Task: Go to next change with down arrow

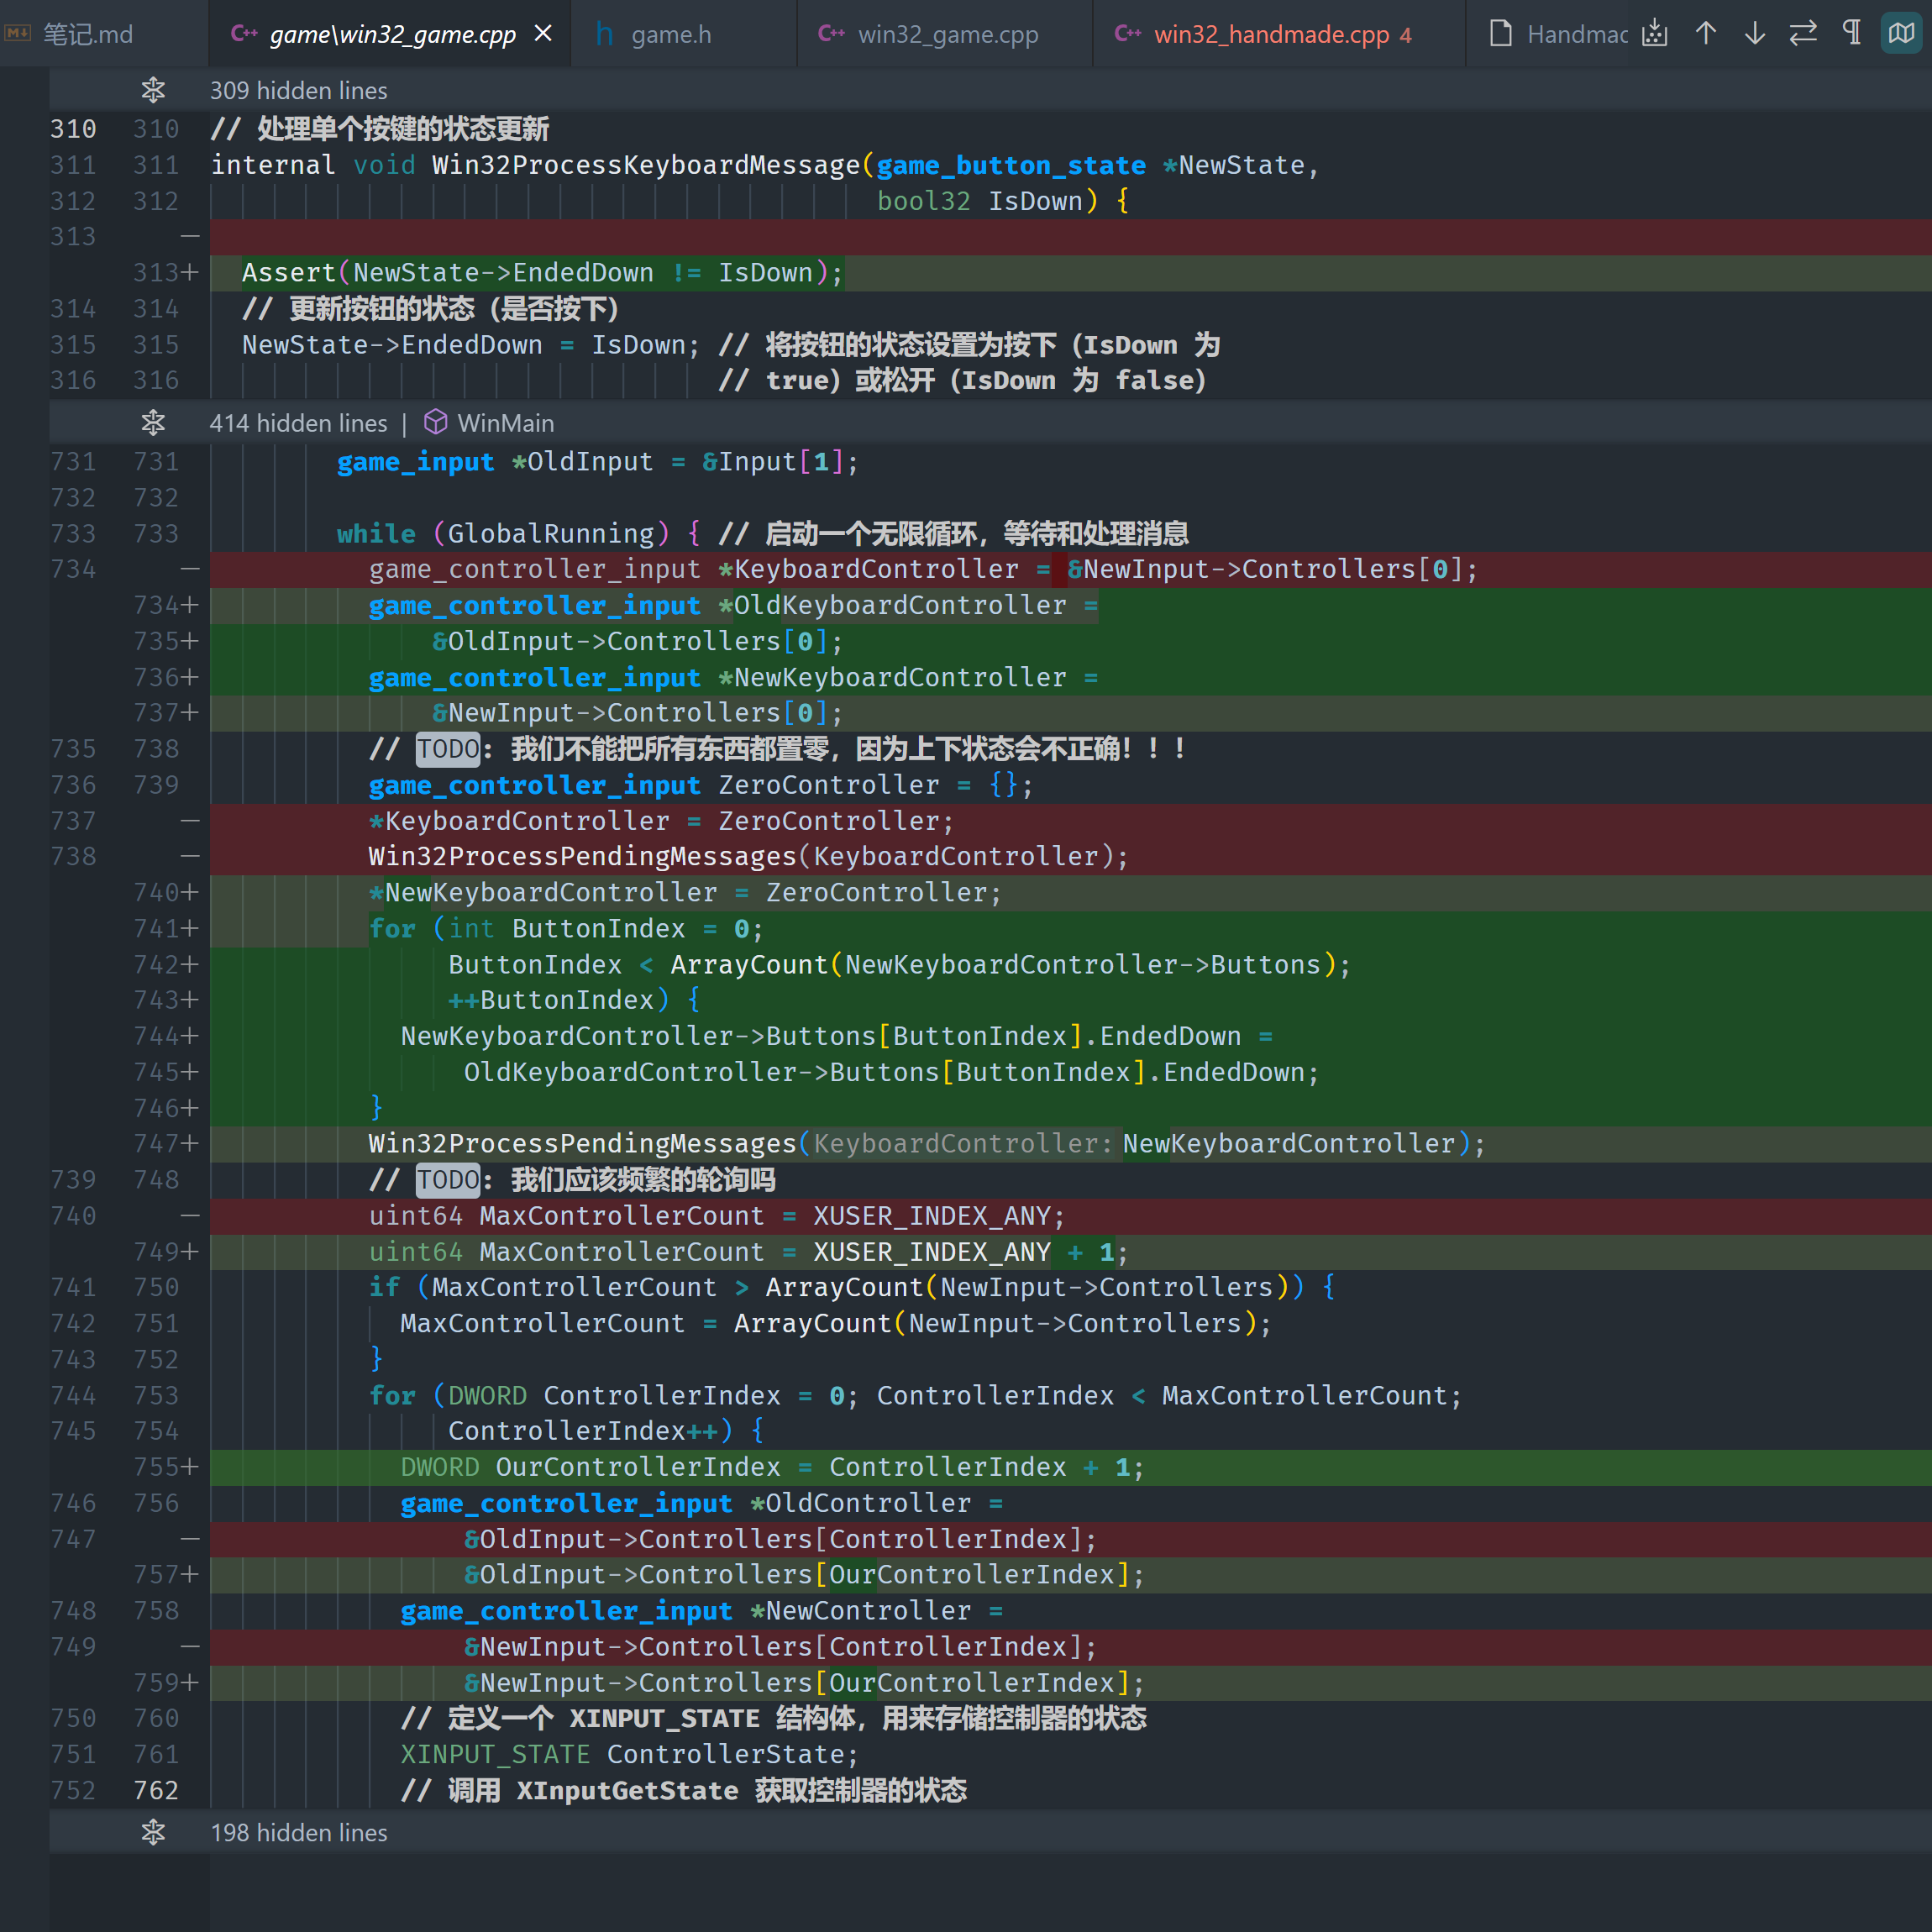Action: click(x=1755, y=34)
